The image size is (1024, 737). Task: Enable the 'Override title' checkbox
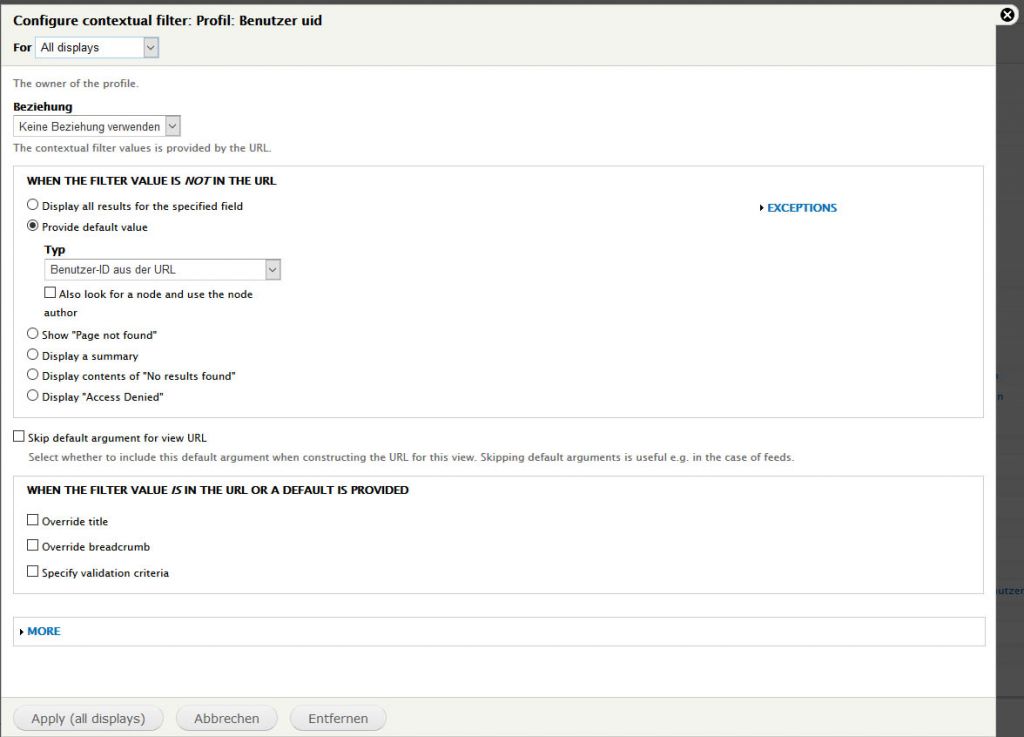pyautogui.click(x=33, y=520)
